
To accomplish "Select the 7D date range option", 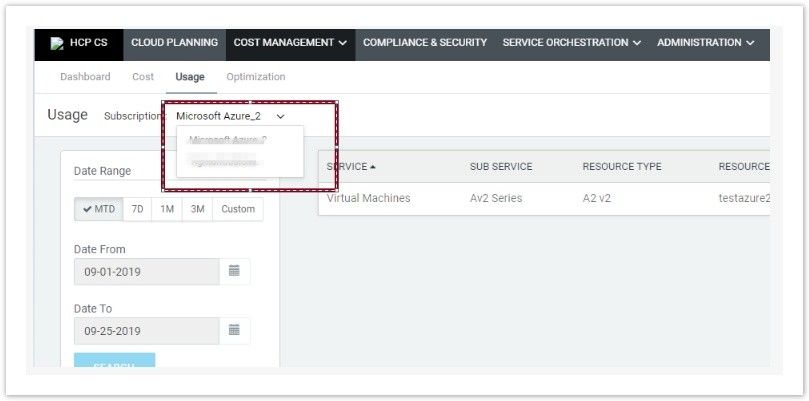I will coord(138,209).
